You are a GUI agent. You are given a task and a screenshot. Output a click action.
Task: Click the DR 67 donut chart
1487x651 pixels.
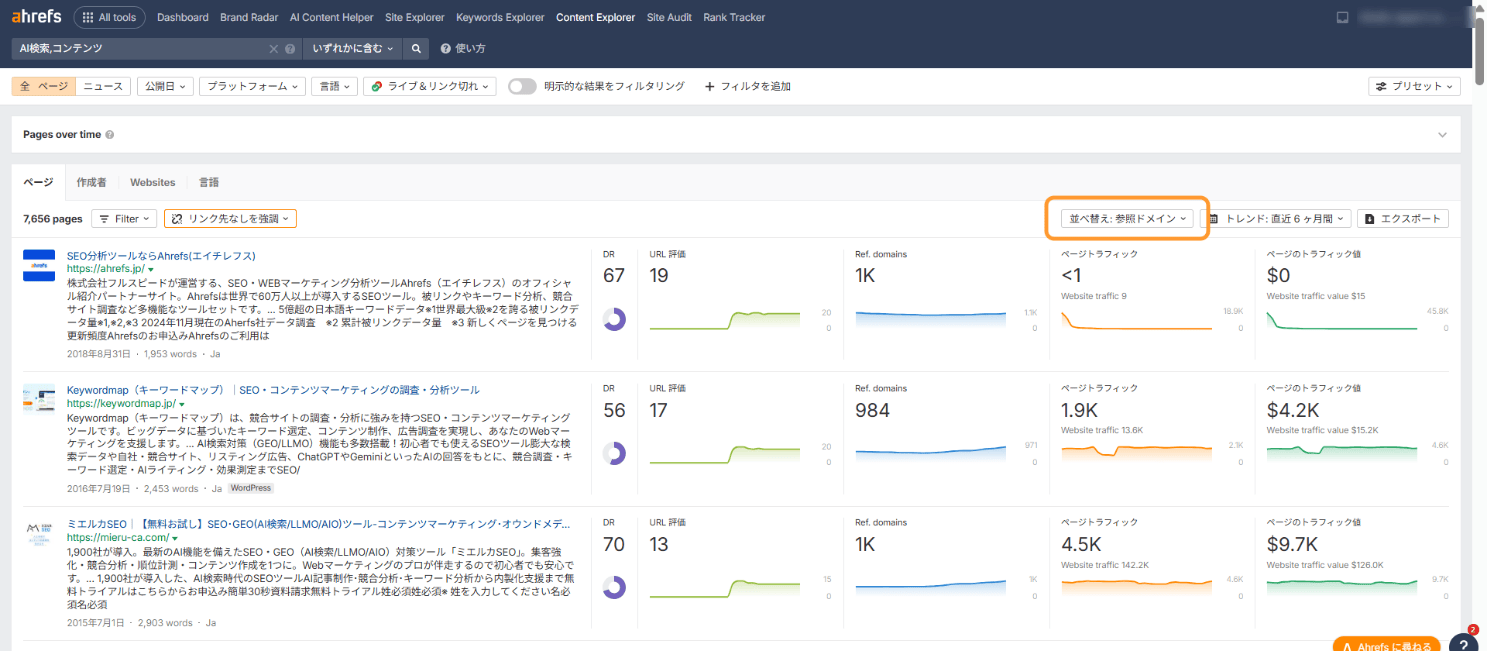pyautogui.click(x=614, y=320)
